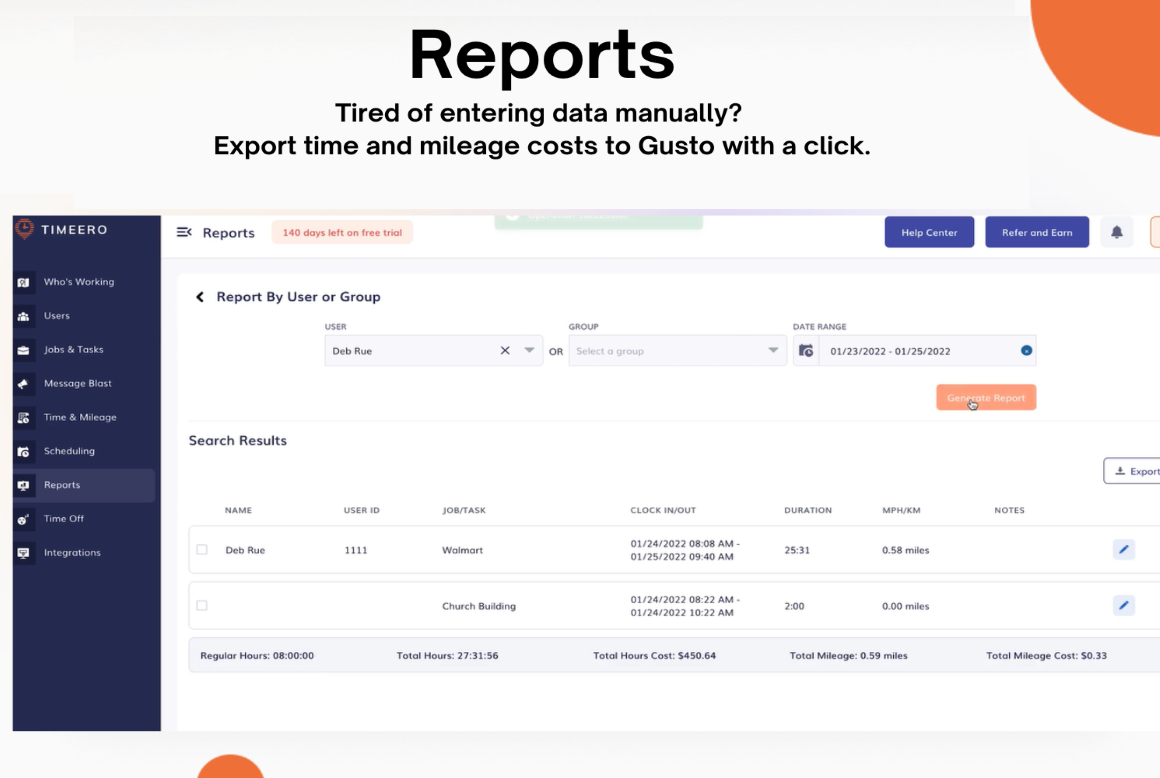Click the Who's Working sidebar icon

click(24, 283)
